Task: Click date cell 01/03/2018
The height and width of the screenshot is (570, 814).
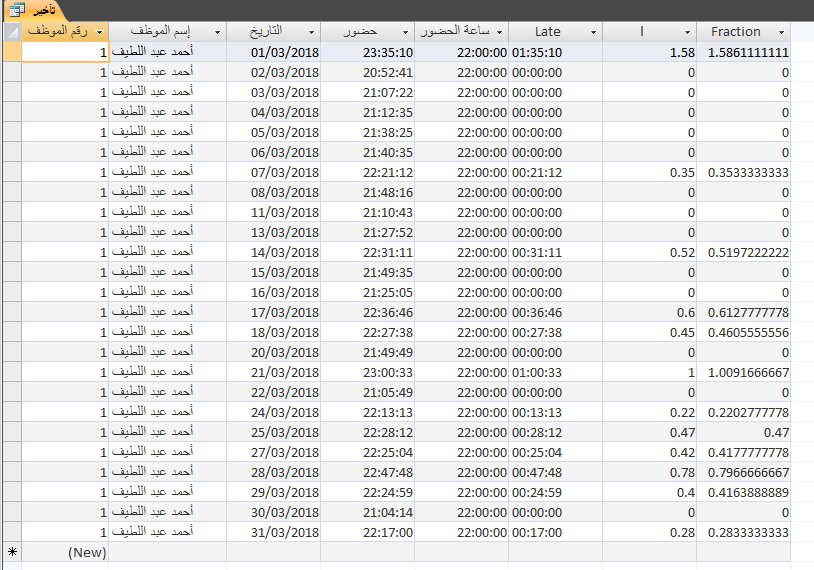Action: coord(274,52)
